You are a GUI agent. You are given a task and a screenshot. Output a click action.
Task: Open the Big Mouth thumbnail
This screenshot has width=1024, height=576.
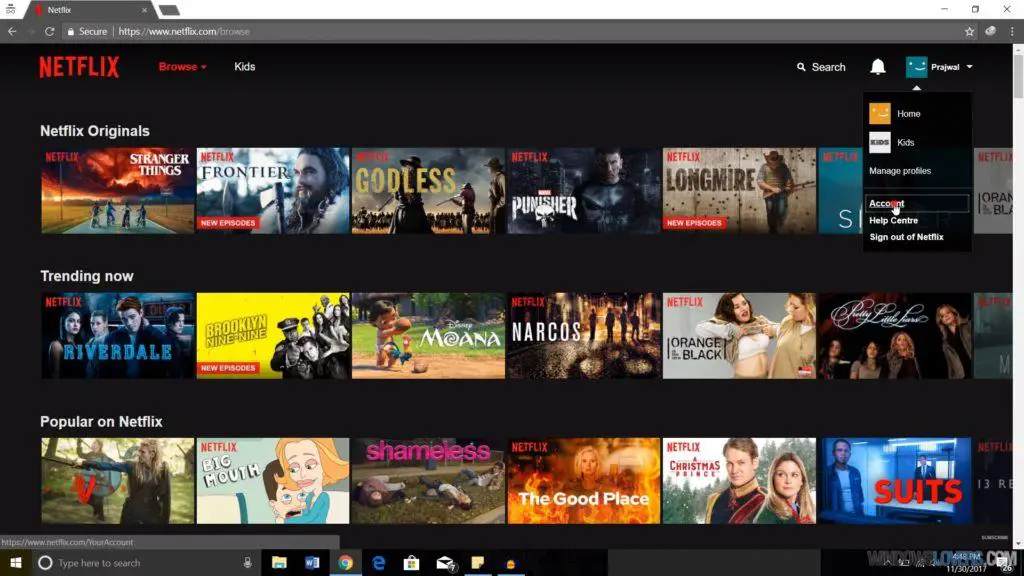point(273,481)
